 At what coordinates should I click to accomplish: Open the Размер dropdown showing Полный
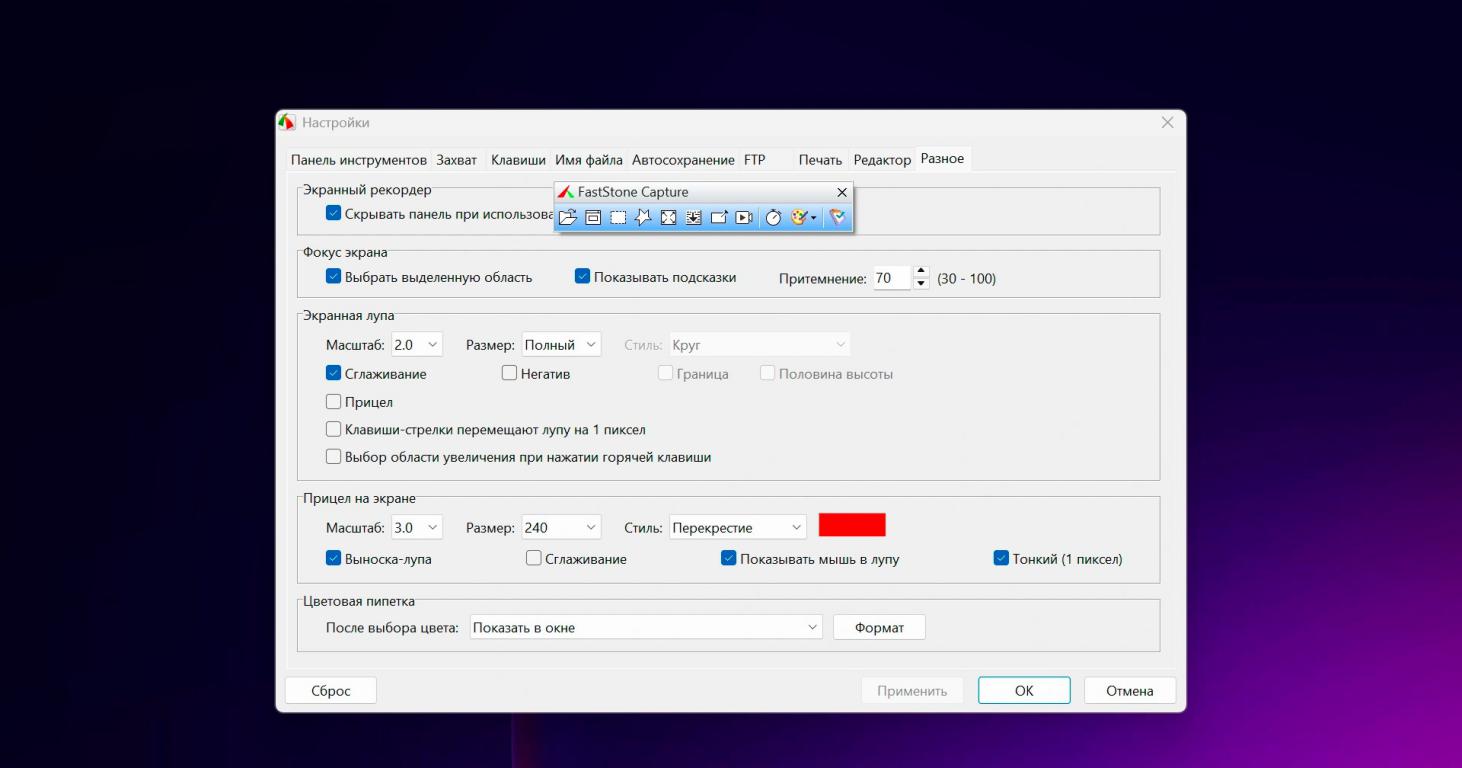pos(561,345)
